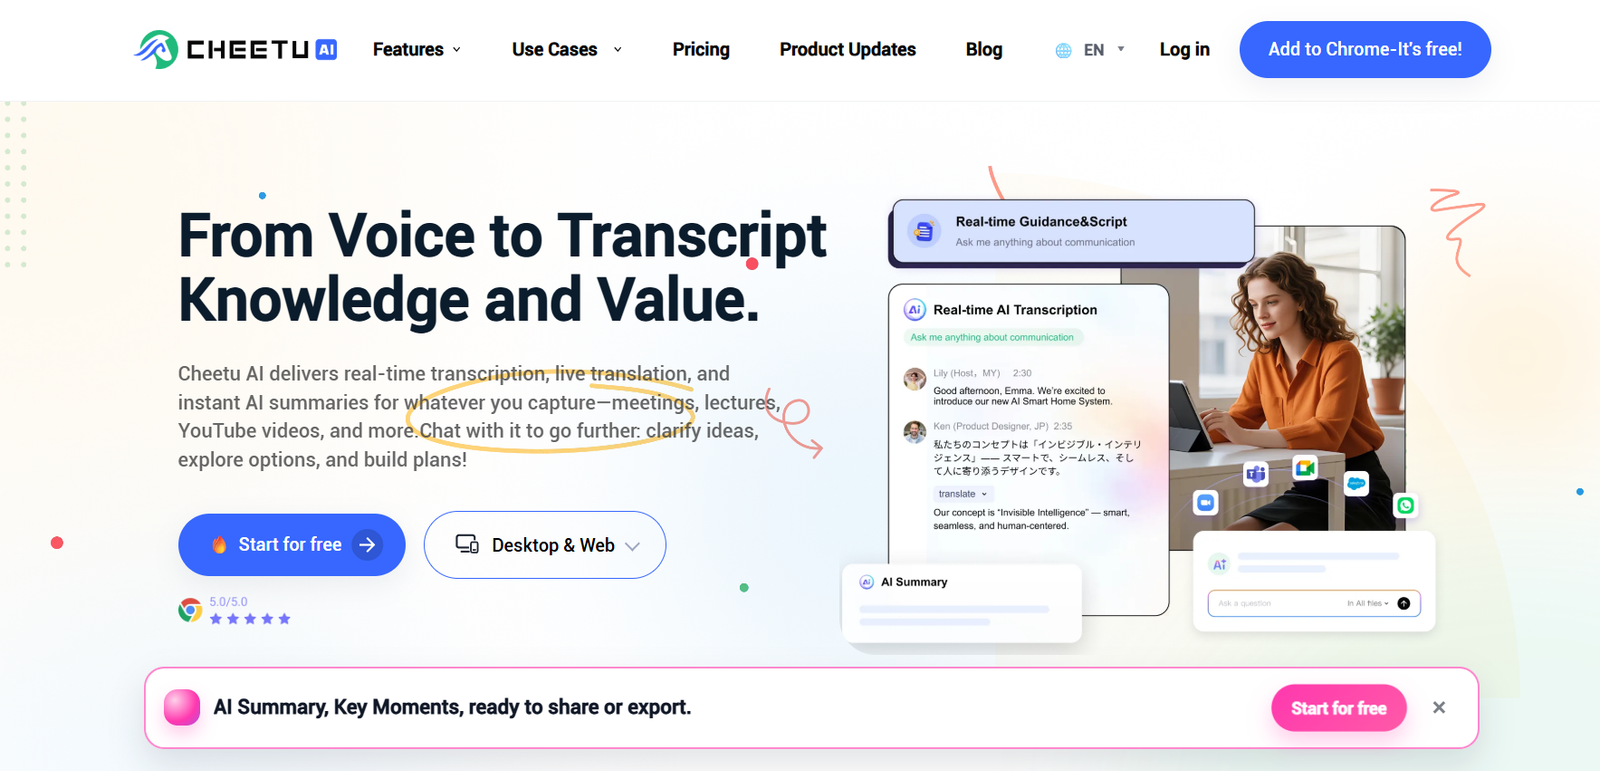Click the globe language icon

(1063, 50)
